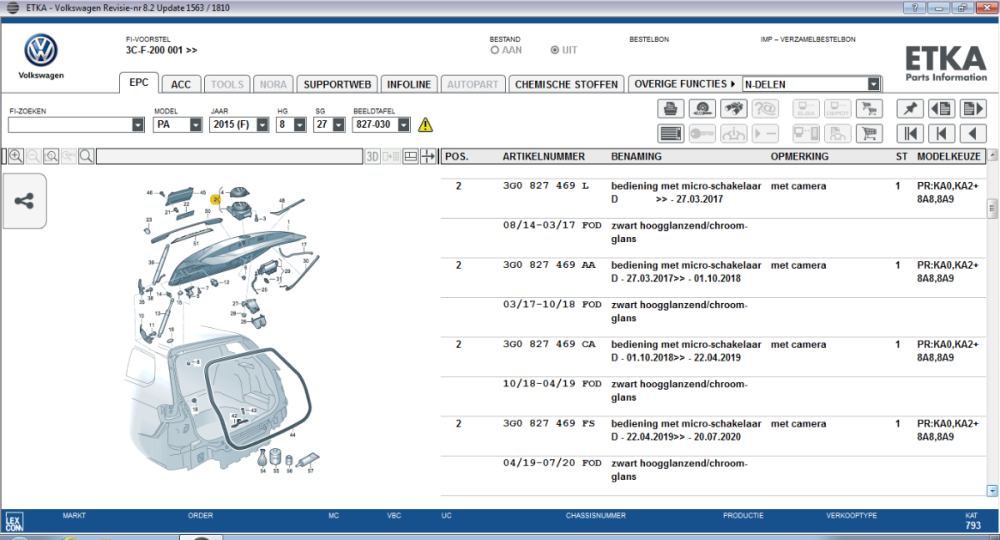The width and height of the screenshot is (1000, 540).
Task: Click the wheel/tire accessories icon
Action: 702,108
